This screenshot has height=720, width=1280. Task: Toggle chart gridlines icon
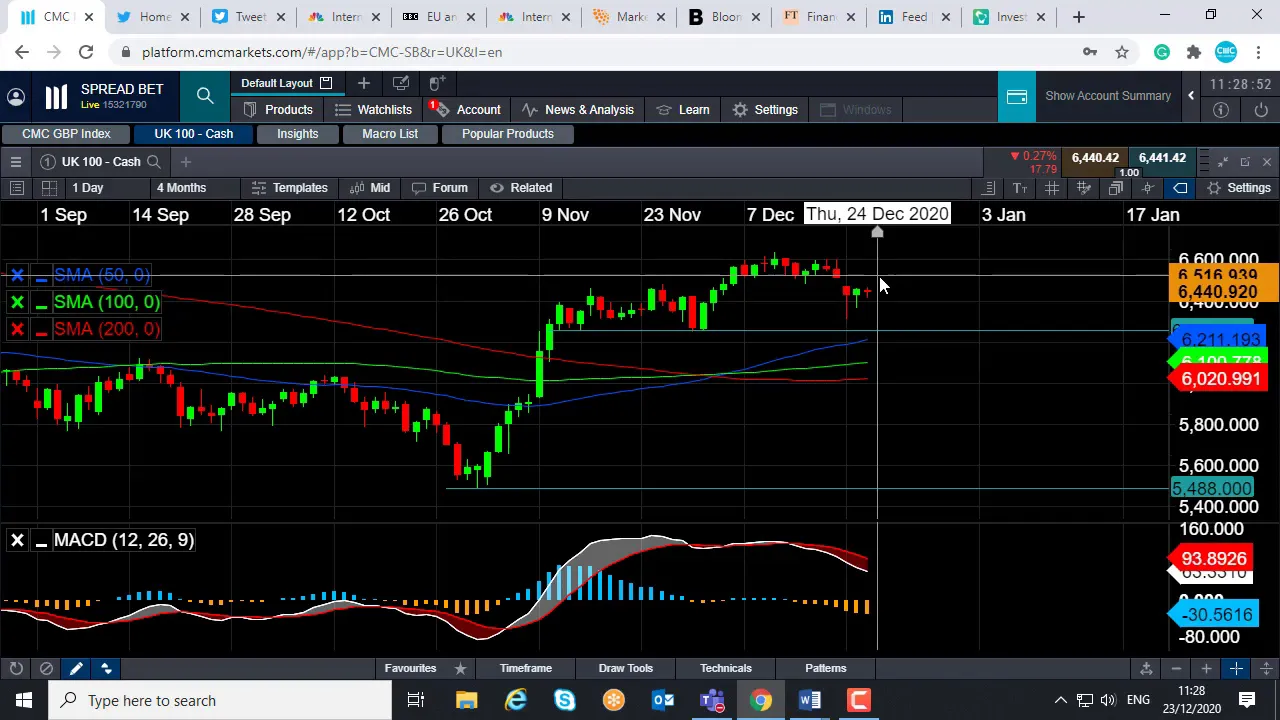tap(1052, 188)
